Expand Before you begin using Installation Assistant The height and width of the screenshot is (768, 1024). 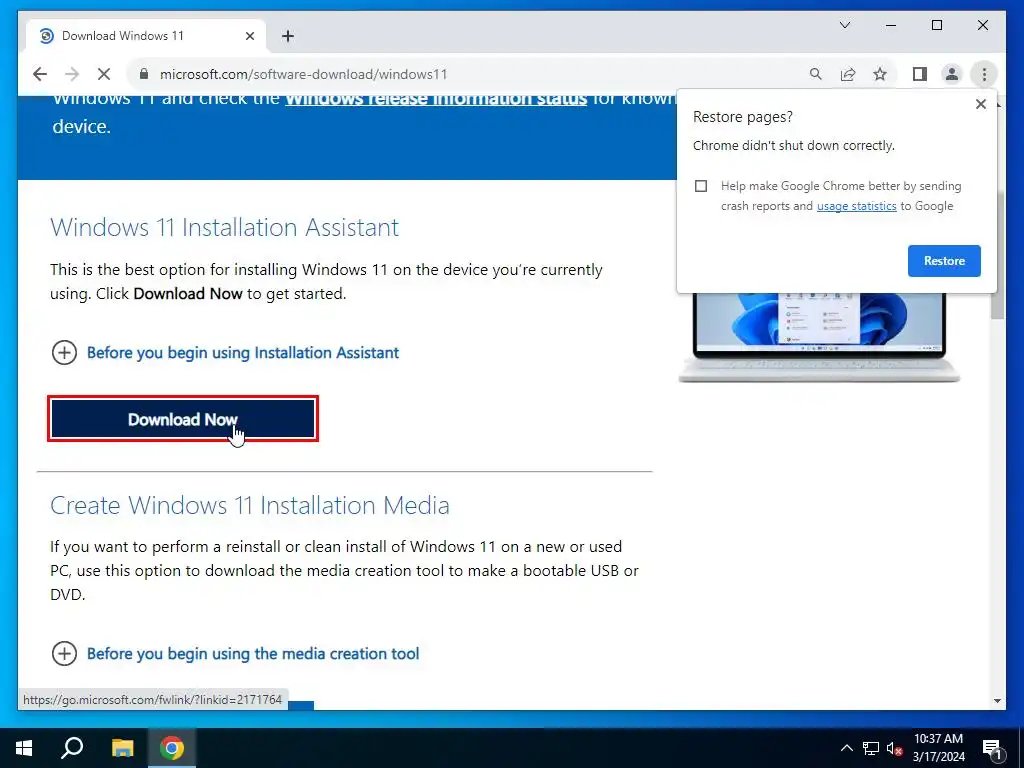click(225, 353)
